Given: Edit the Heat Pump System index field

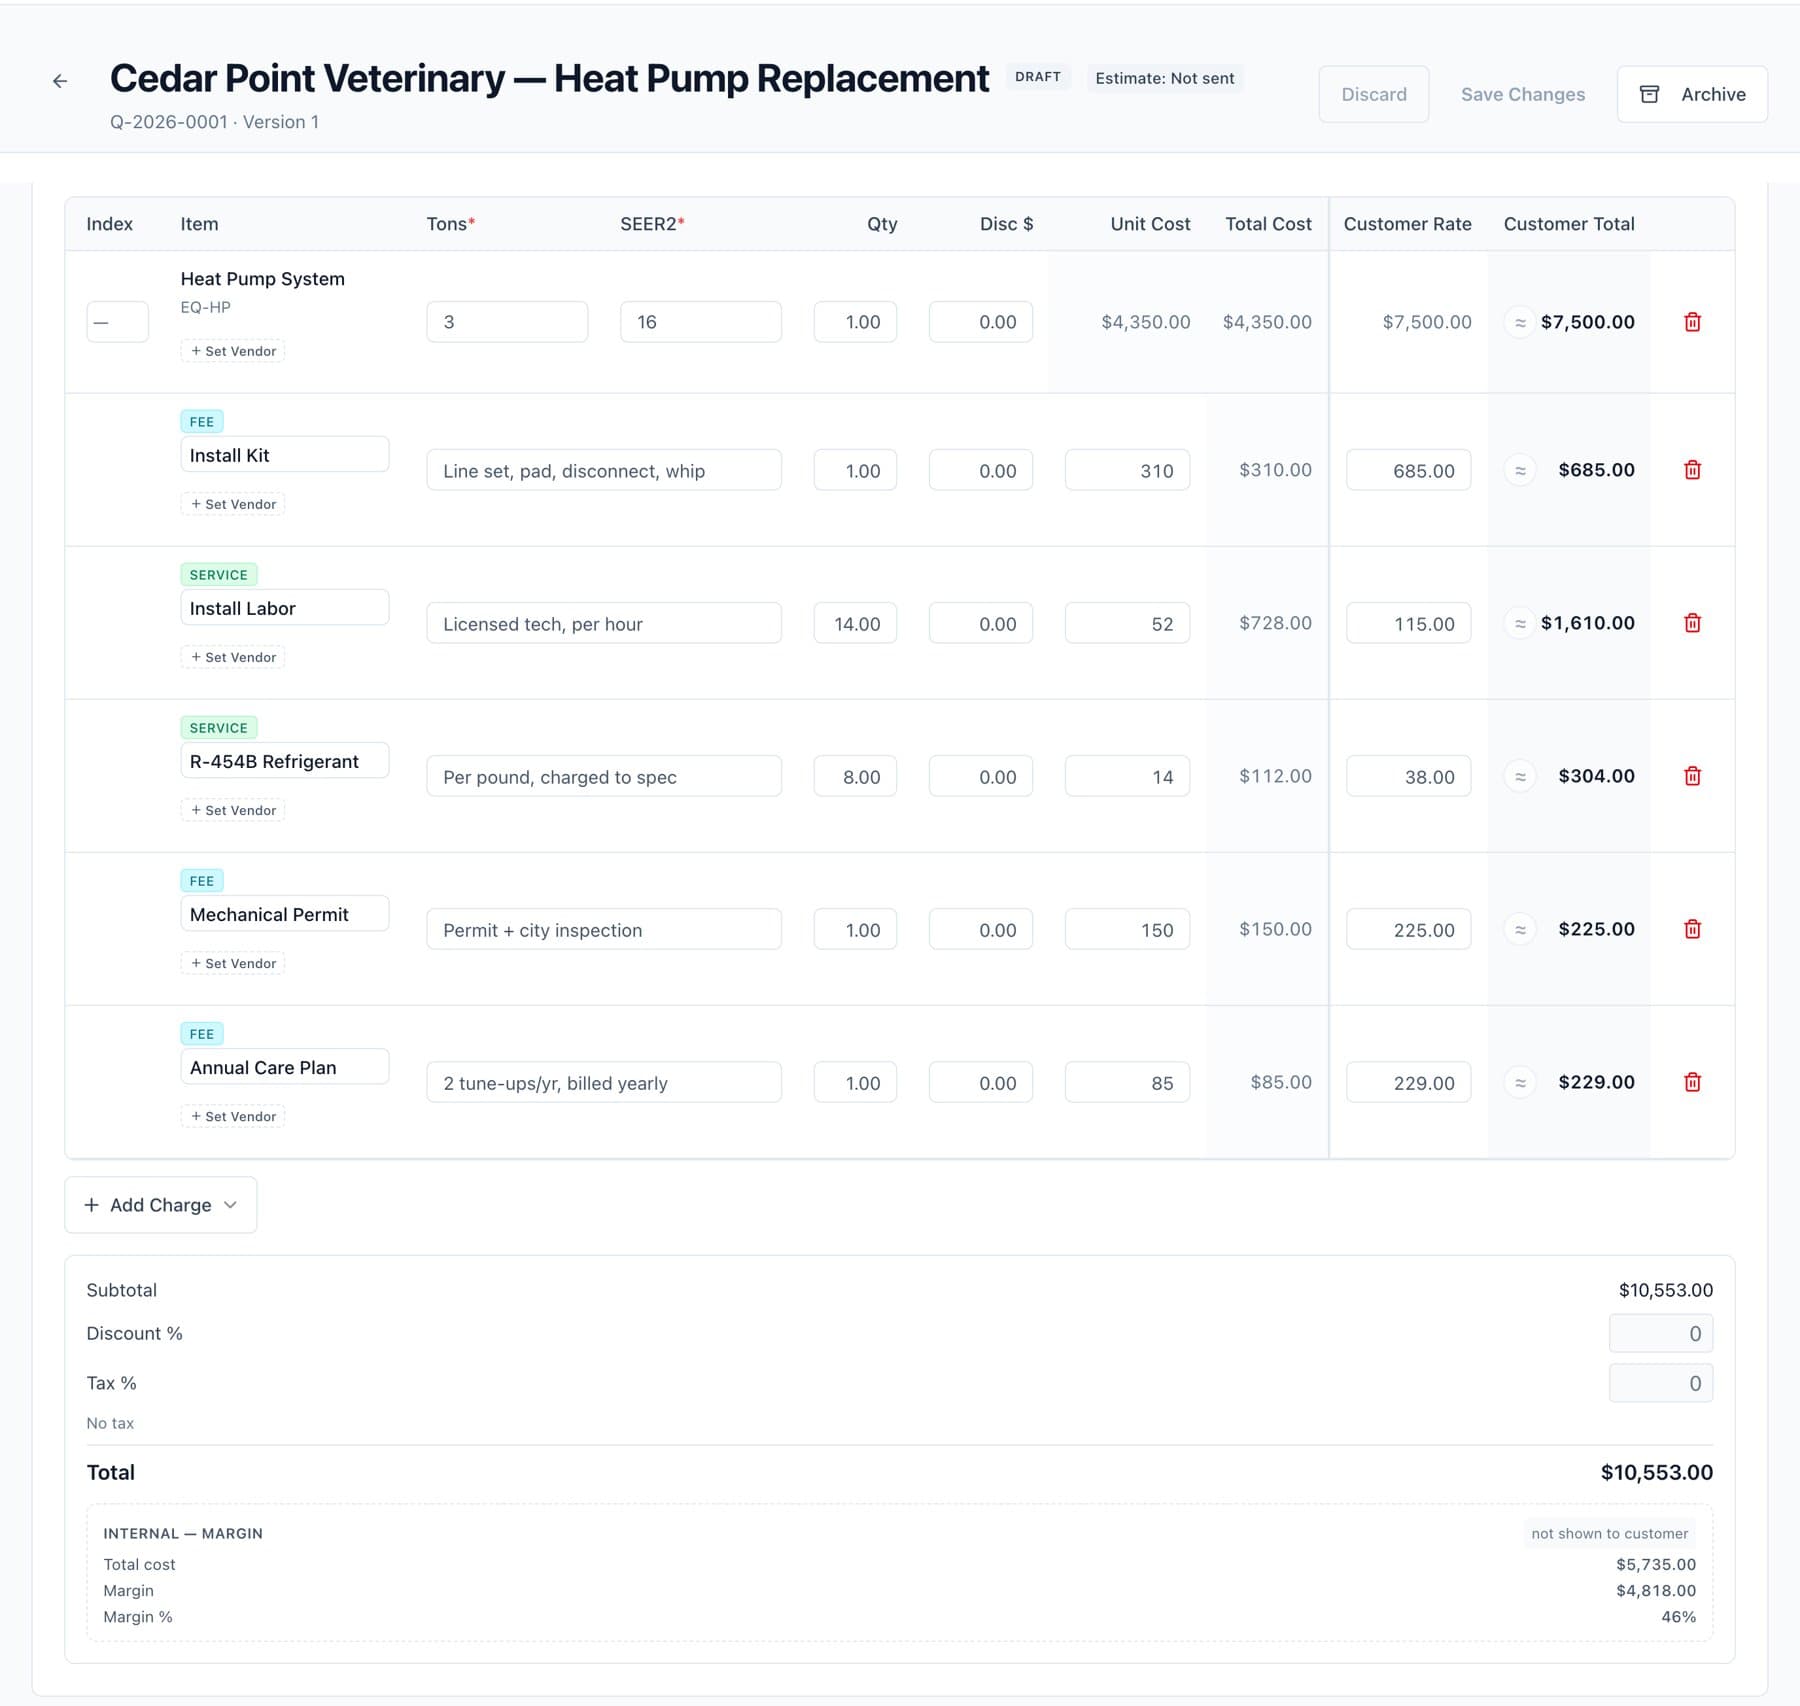Looking at the screenshot, I should [117, 322].
